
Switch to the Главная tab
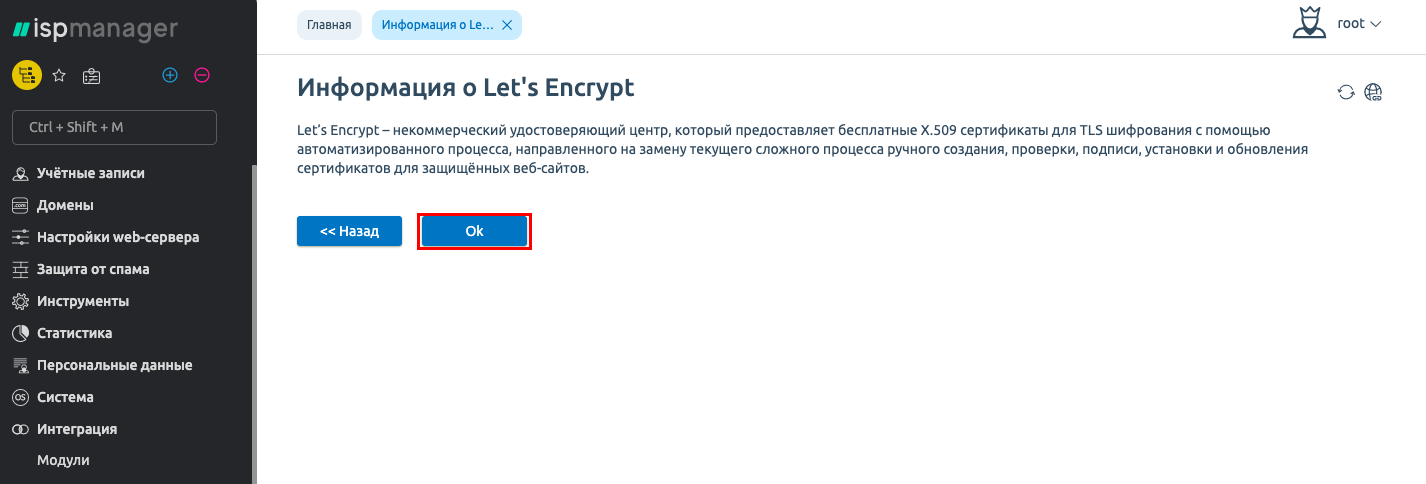[329, 25]
